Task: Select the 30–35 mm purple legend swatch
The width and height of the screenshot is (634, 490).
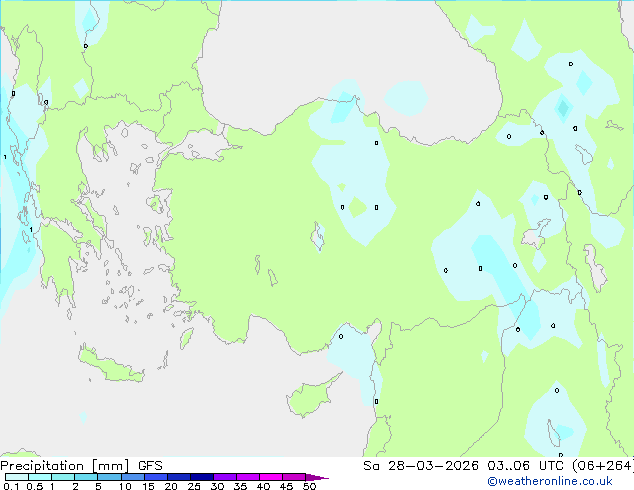Action: coord(225,477)
